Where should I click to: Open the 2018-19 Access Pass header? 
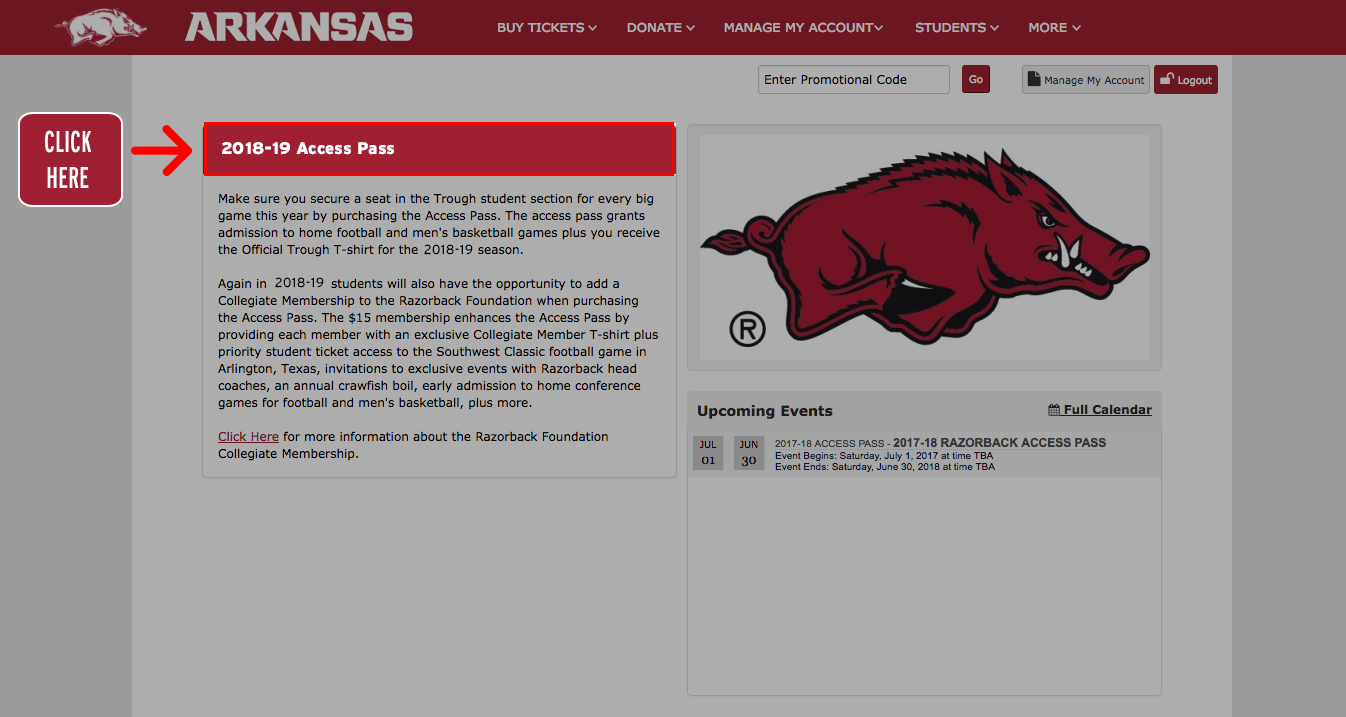[439, 149]
